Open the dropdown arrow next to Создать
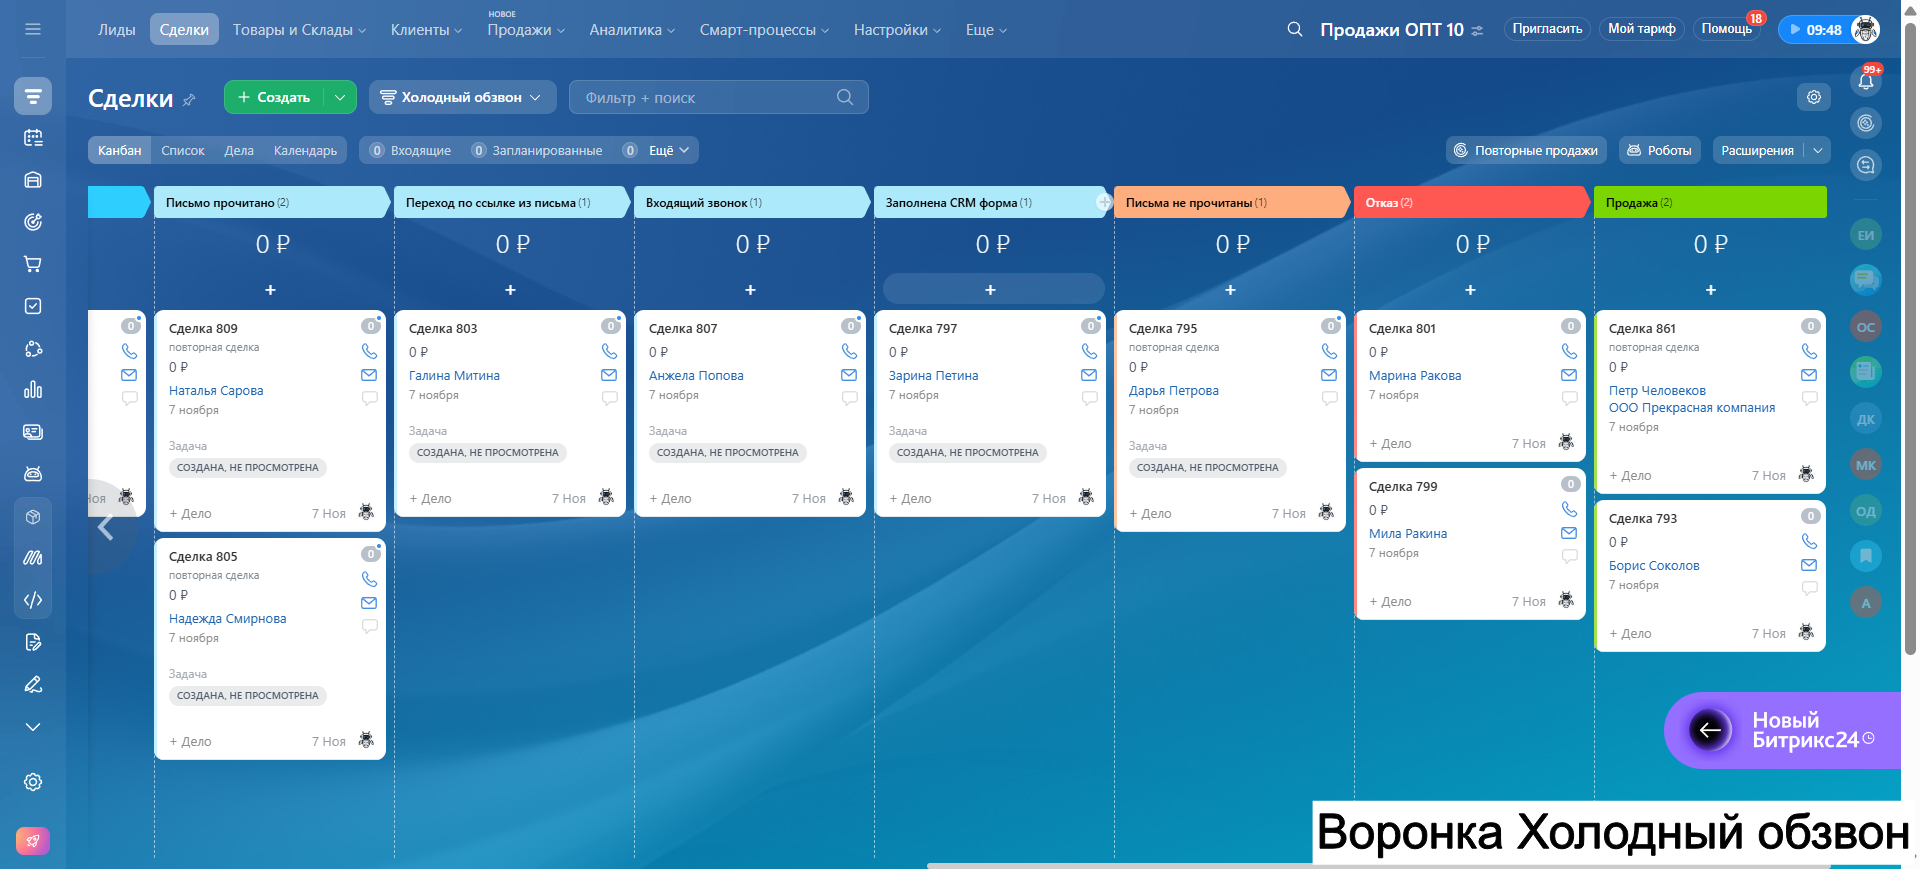This screenshot has height=869, width=1920. point(340,97)
